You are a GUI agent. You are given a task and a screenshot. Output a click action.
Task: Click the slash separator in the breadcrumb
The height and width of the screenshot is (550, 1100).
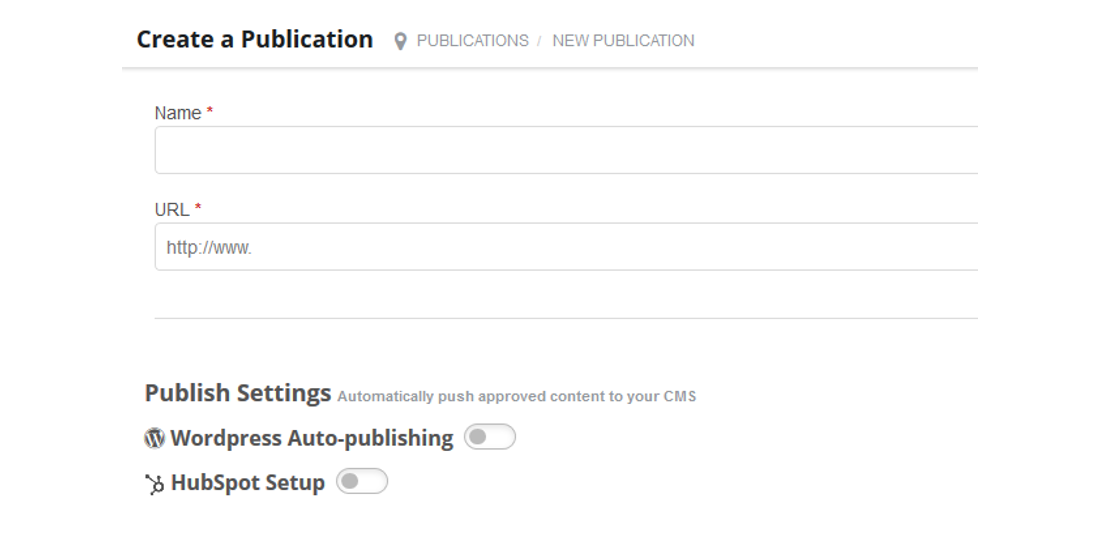pyautogui.click(x=539, y=41)
